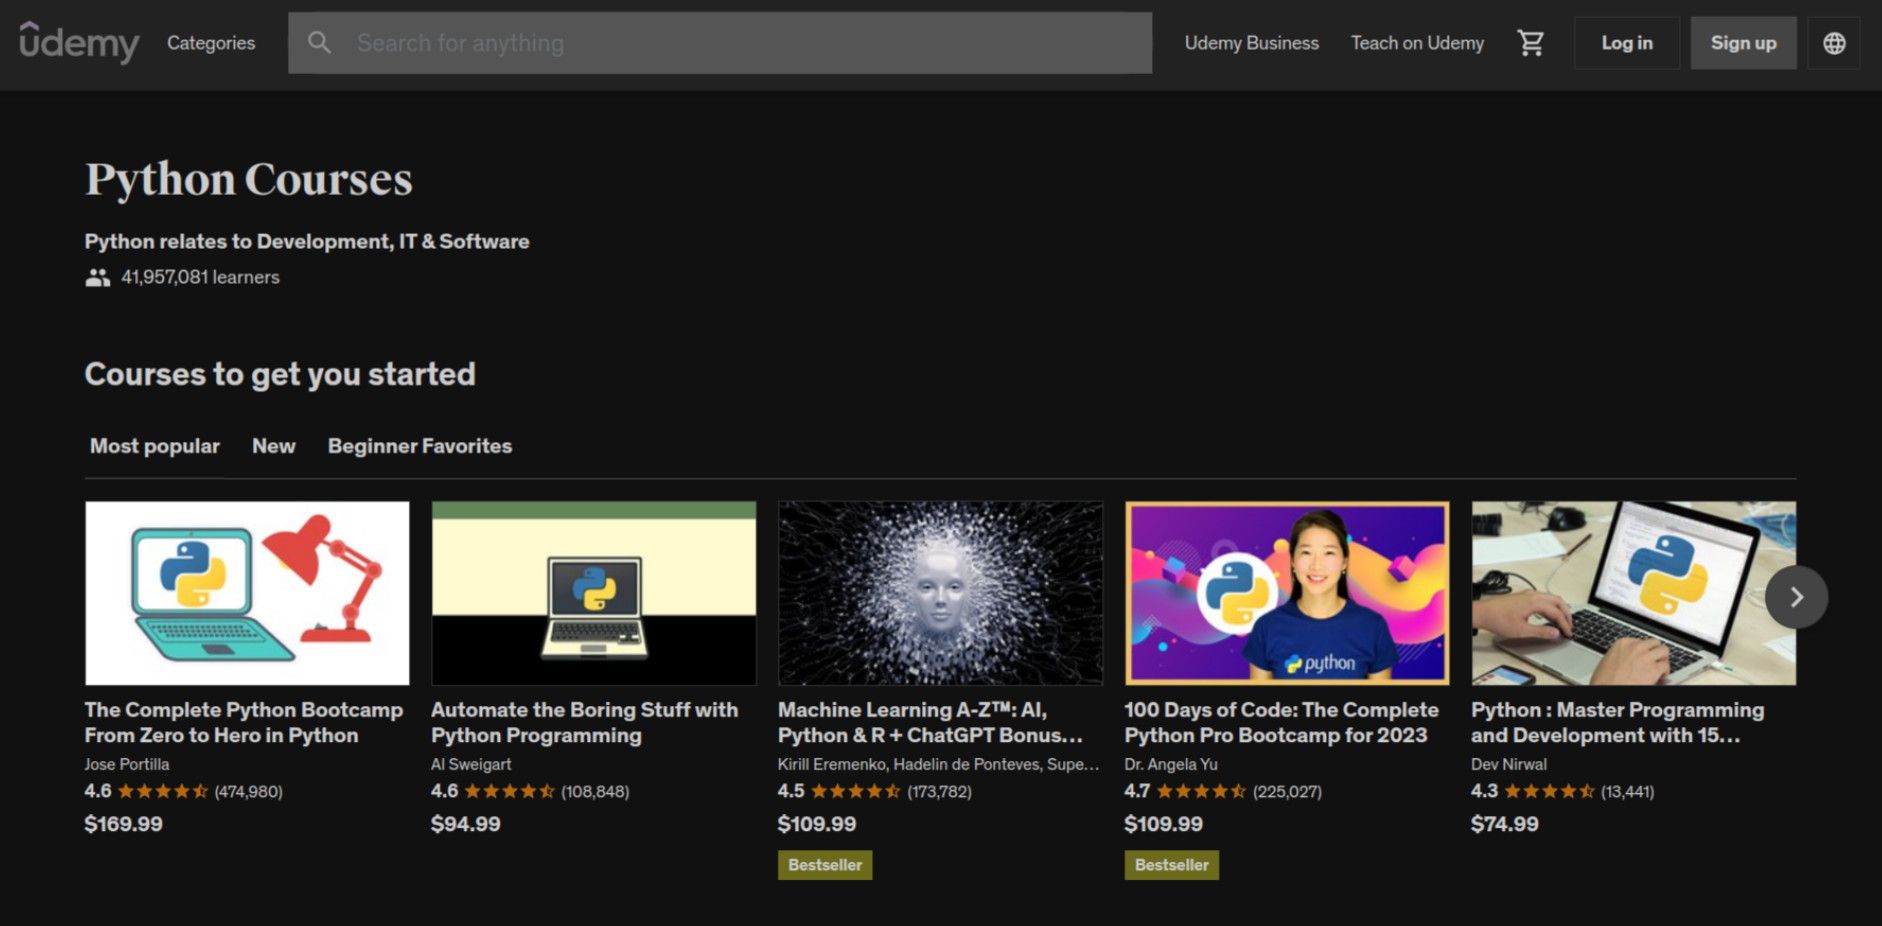Open Automate the Boring Stuff thumbnail

[x=594, y=593]
